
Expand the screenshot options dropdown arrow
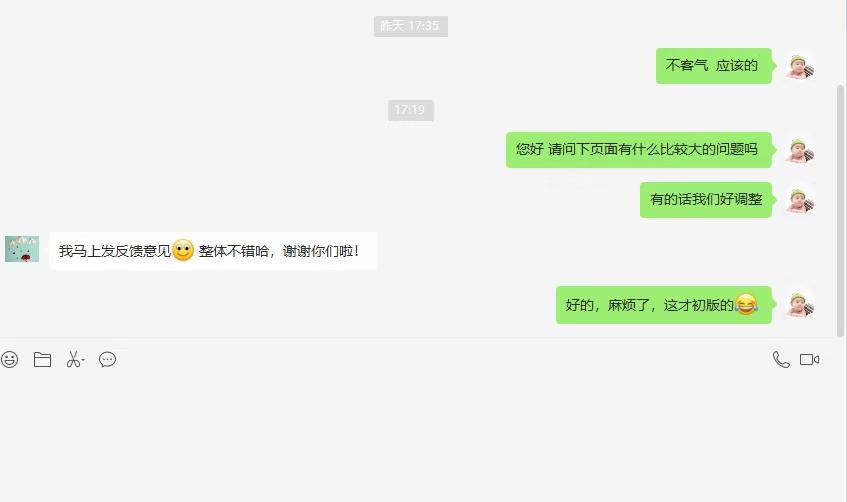coord(83,360)
